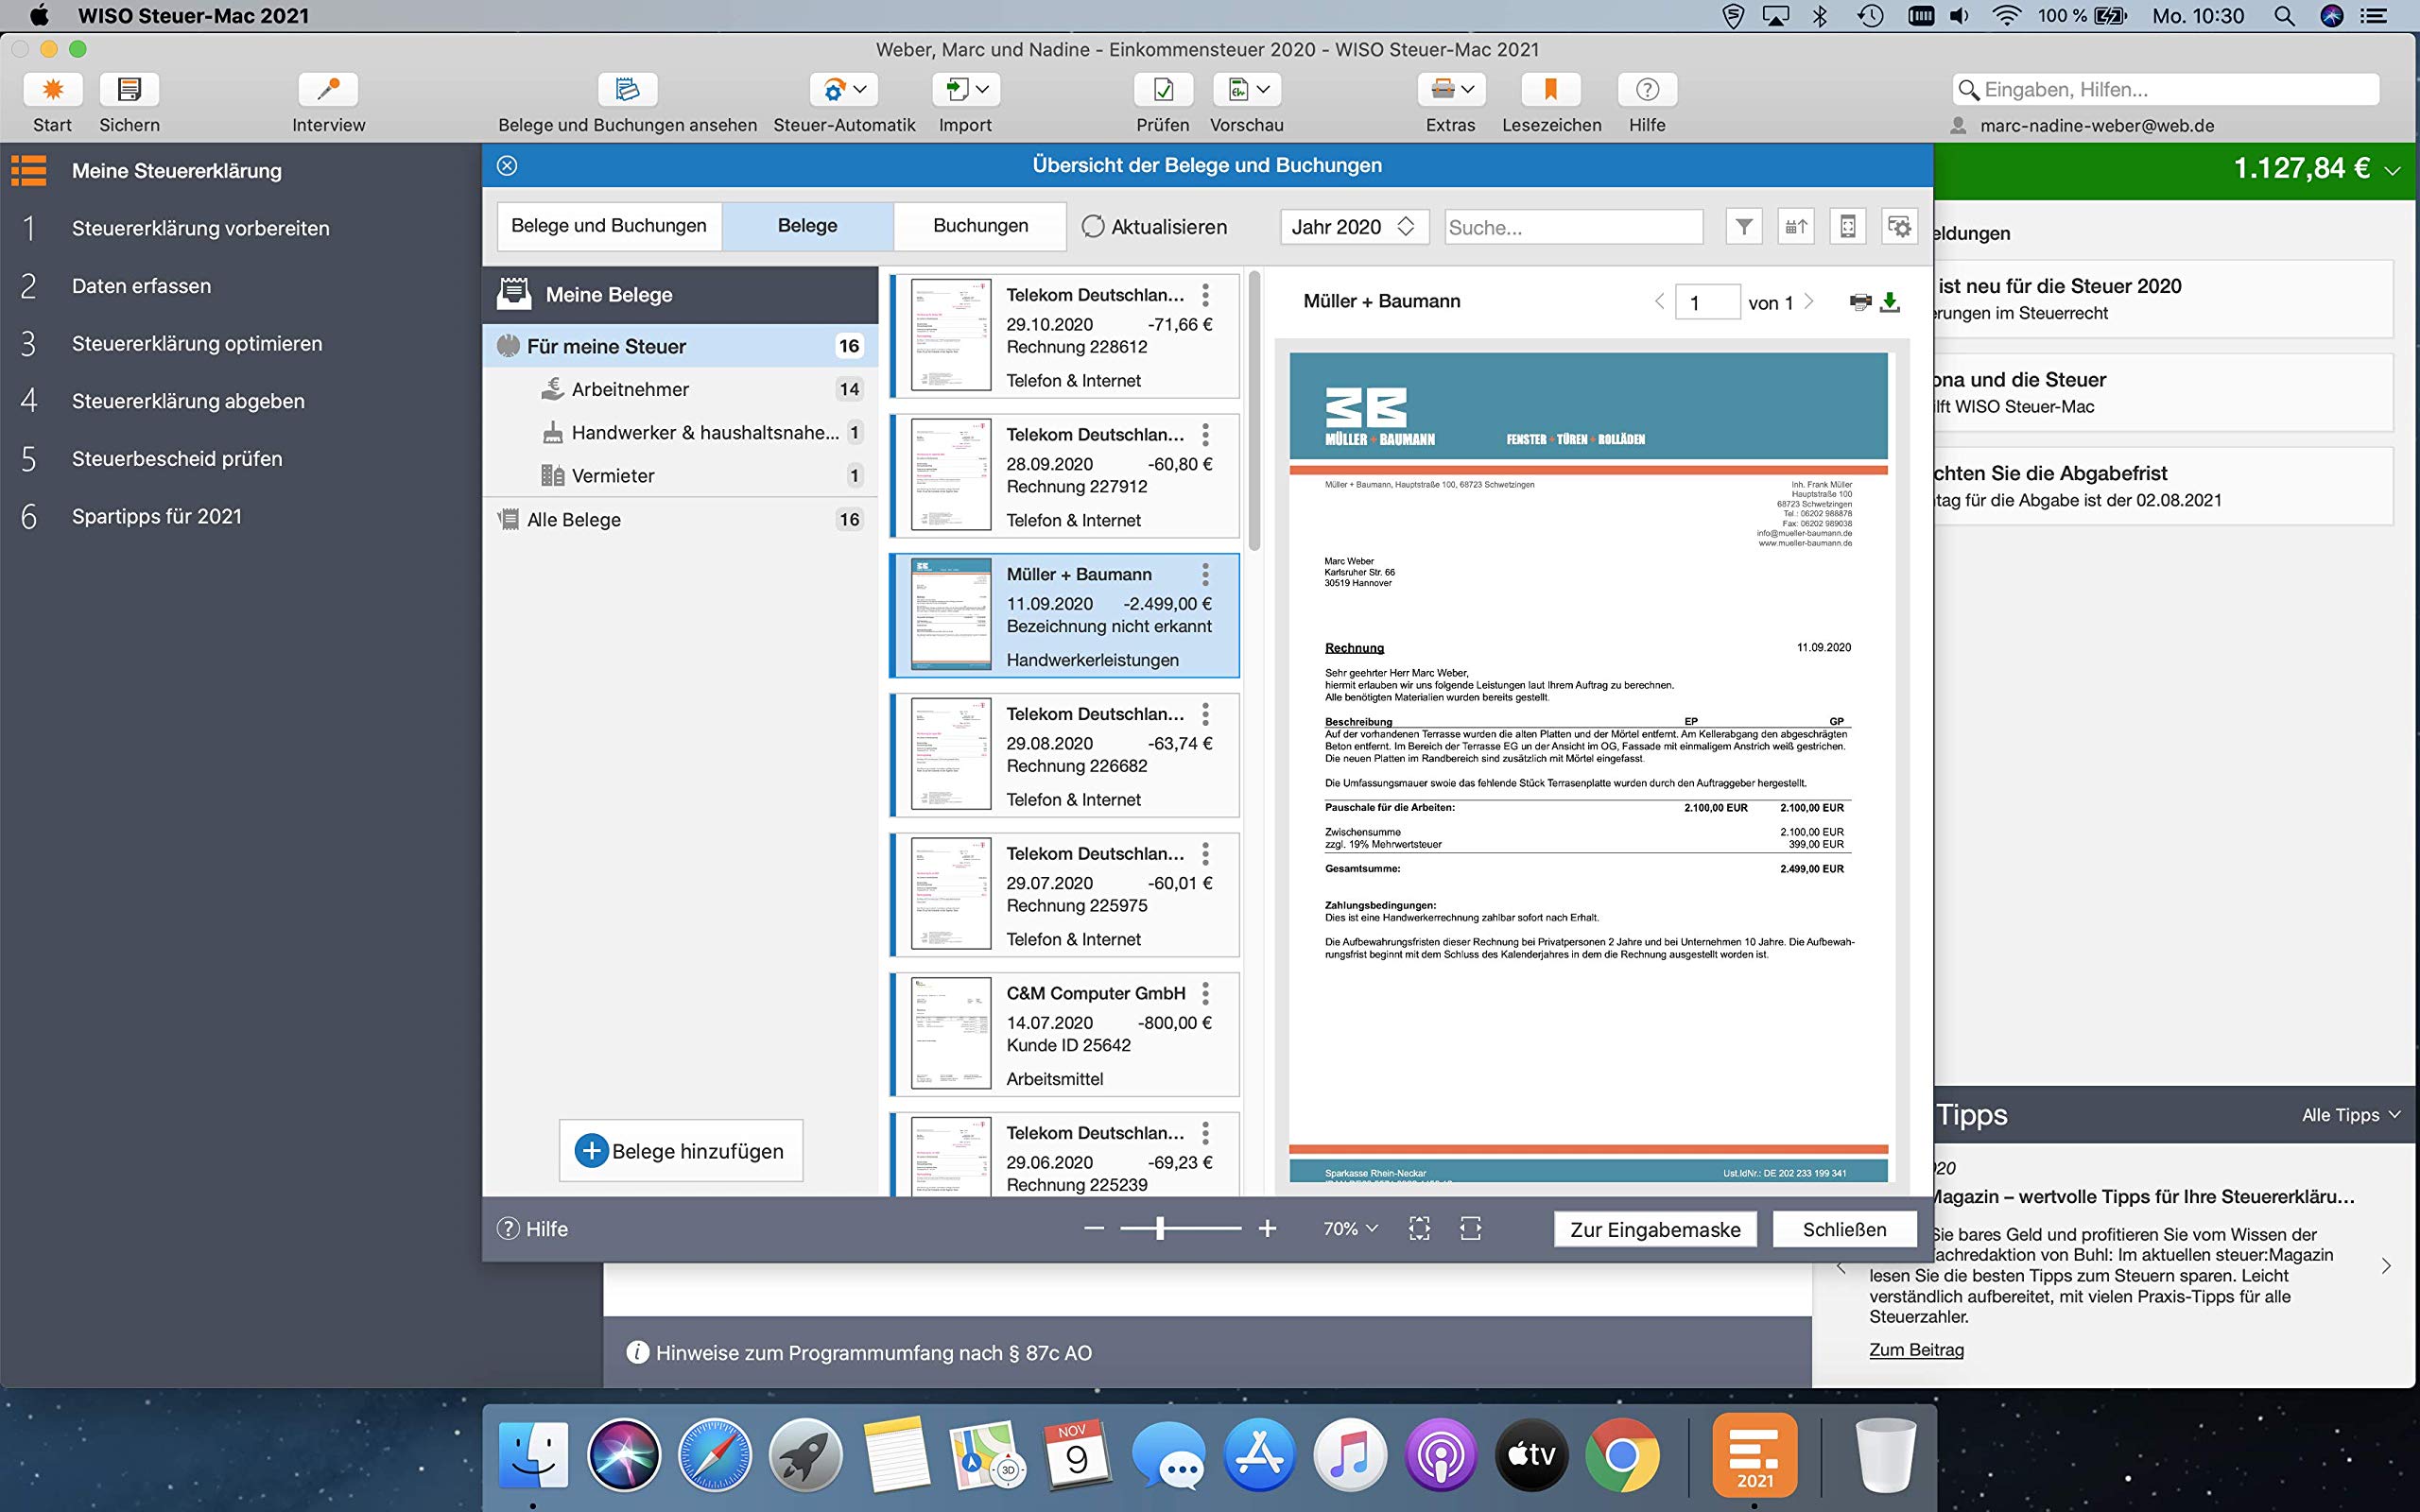Image resolution: width=2420 pixels, height=1512 pixels.
Task: Close the overview with the circled X
Action: (507, 166)
